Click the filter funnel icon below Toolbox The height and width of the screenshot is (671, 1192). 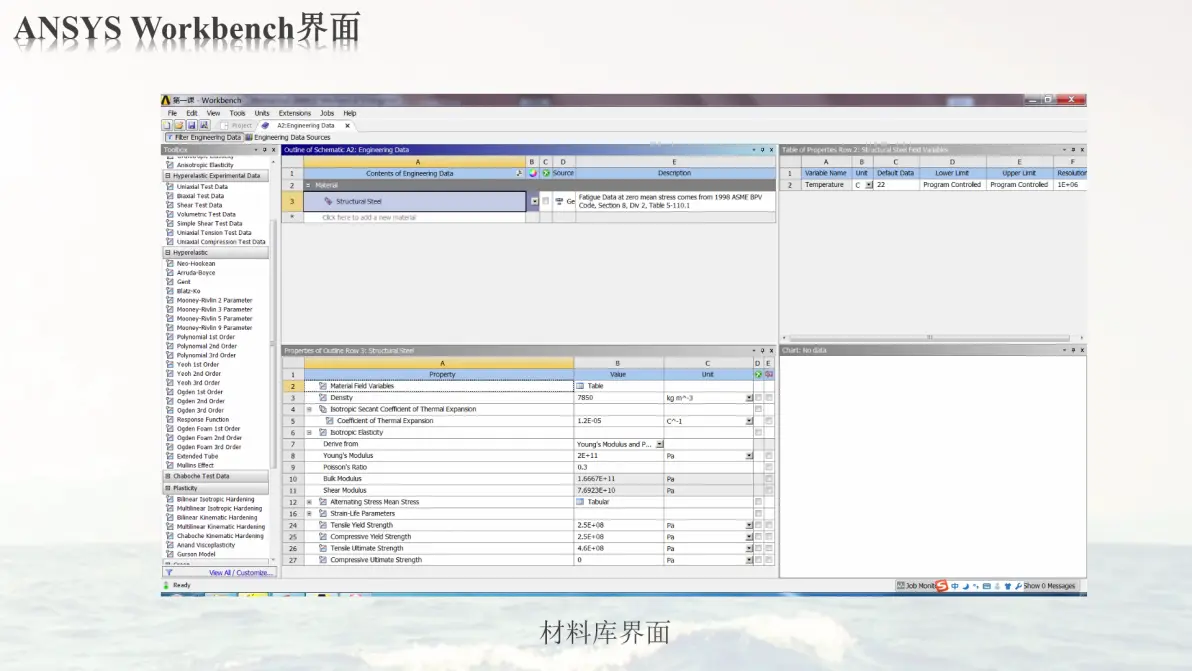[169, 573]
